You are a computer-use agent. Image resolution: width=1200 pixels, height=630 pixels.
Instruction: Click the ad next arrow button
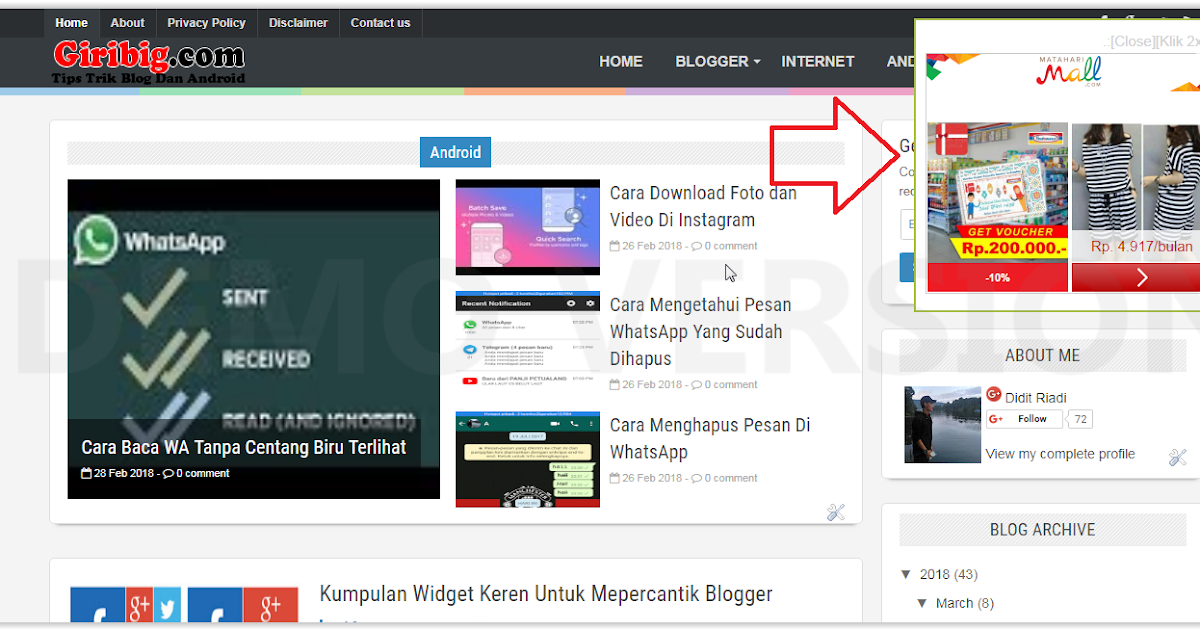click(x=1141, y=277)
